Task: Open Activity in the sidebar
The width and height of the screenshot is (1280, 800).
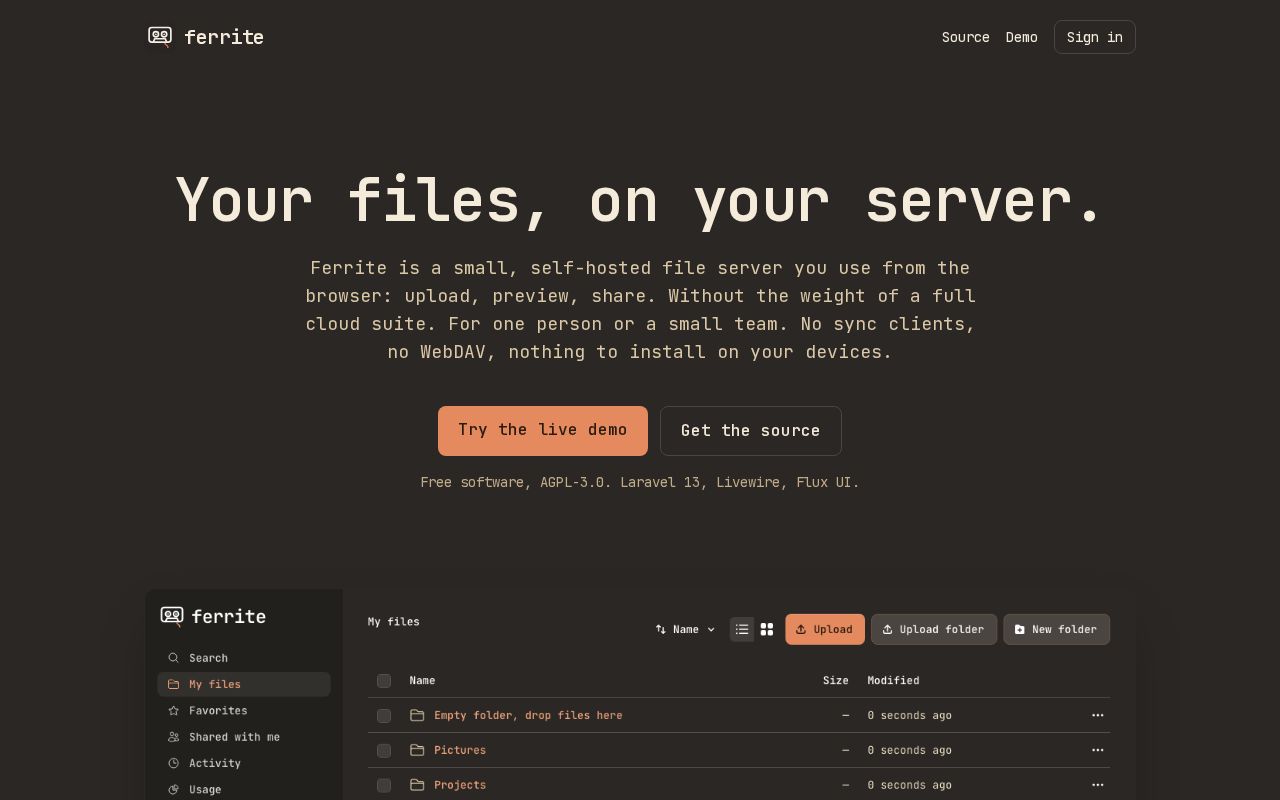Action: [x=244, y=763]
